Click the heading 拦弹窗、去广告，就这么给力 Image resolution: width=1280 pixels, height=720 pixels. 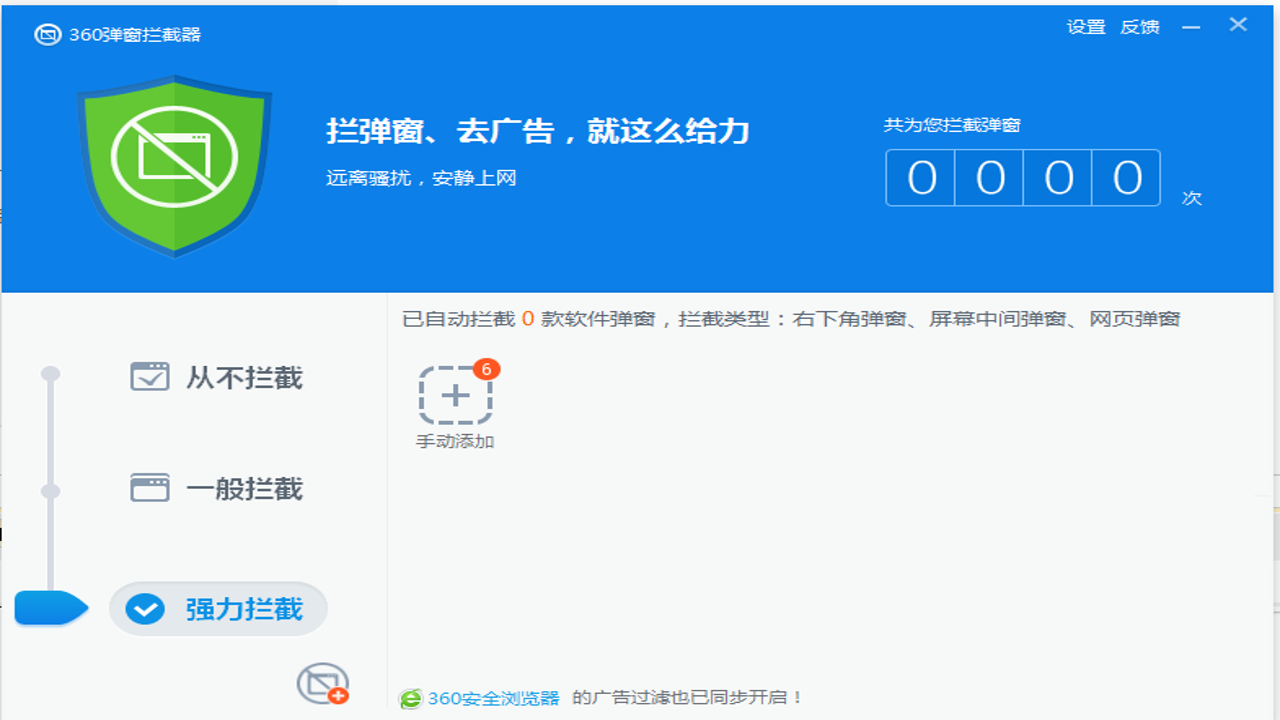point(538,131)
